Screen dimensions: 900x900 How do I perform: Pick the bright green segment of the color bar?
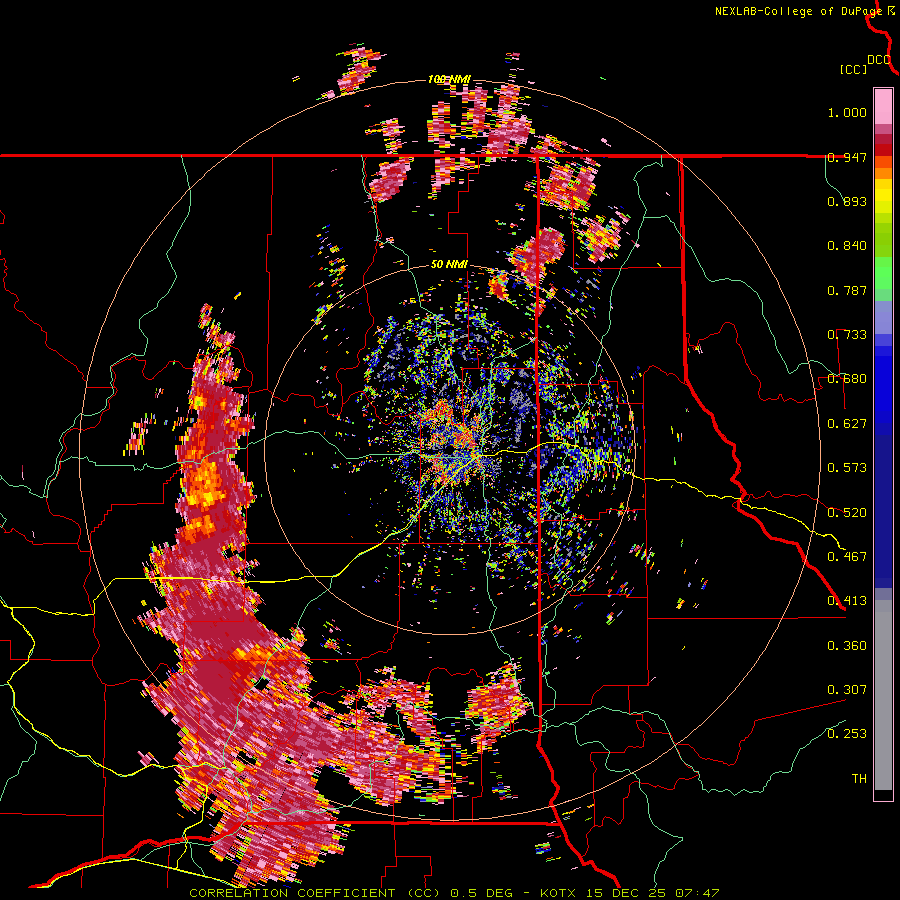coord(883,273)
